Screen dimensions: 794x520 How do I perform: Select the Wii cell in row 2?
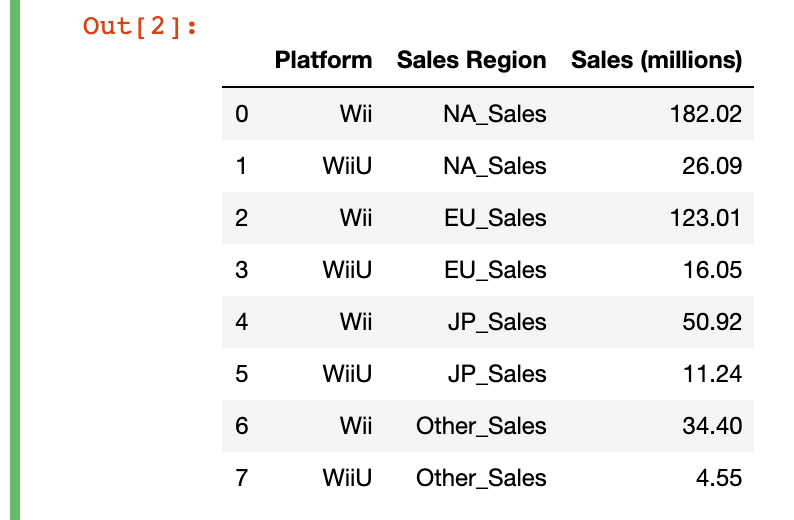click(356, 218)
